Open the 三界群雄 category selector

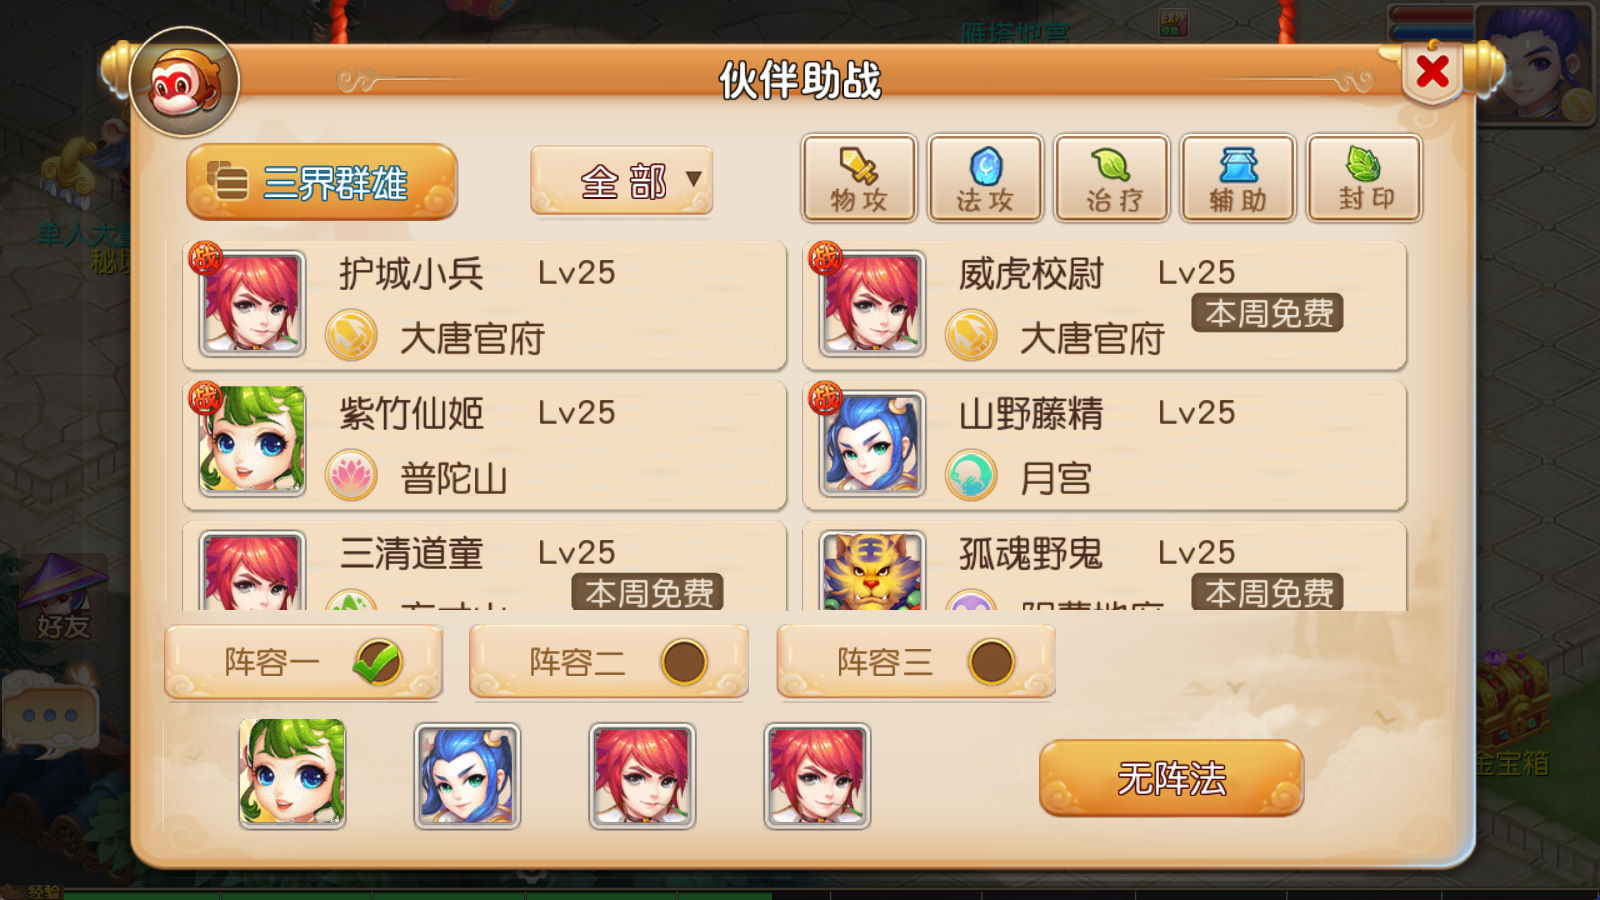[x=322, y=182]
